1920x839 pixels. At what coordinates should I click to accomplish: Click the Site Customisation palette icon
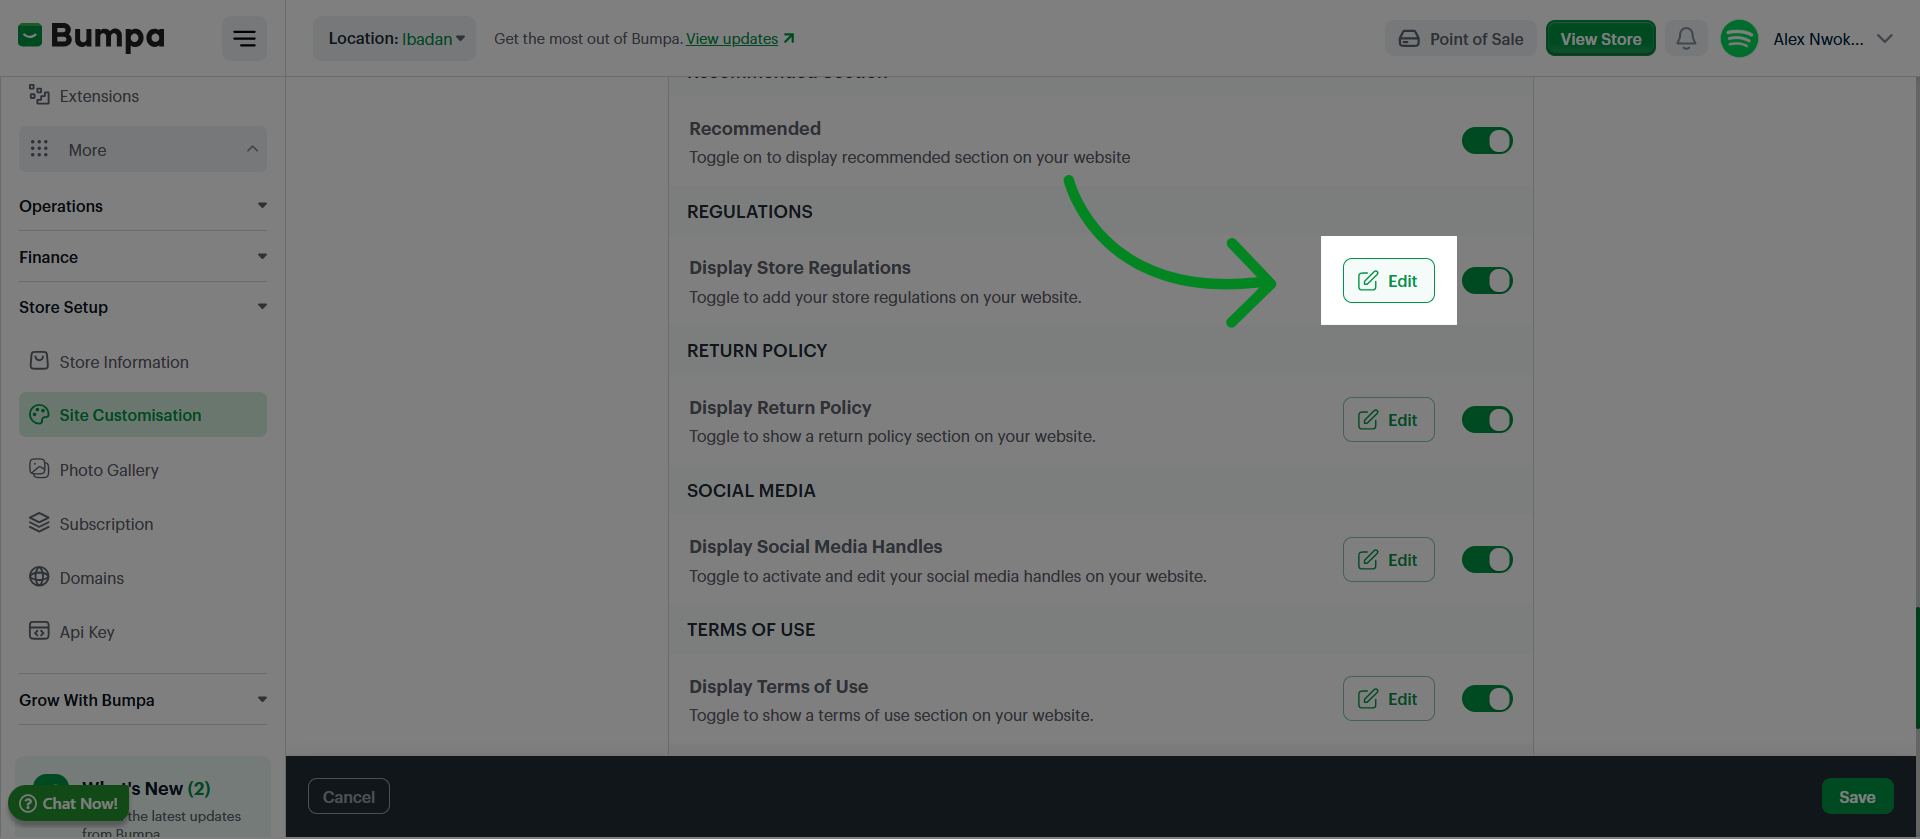point(39,414)
